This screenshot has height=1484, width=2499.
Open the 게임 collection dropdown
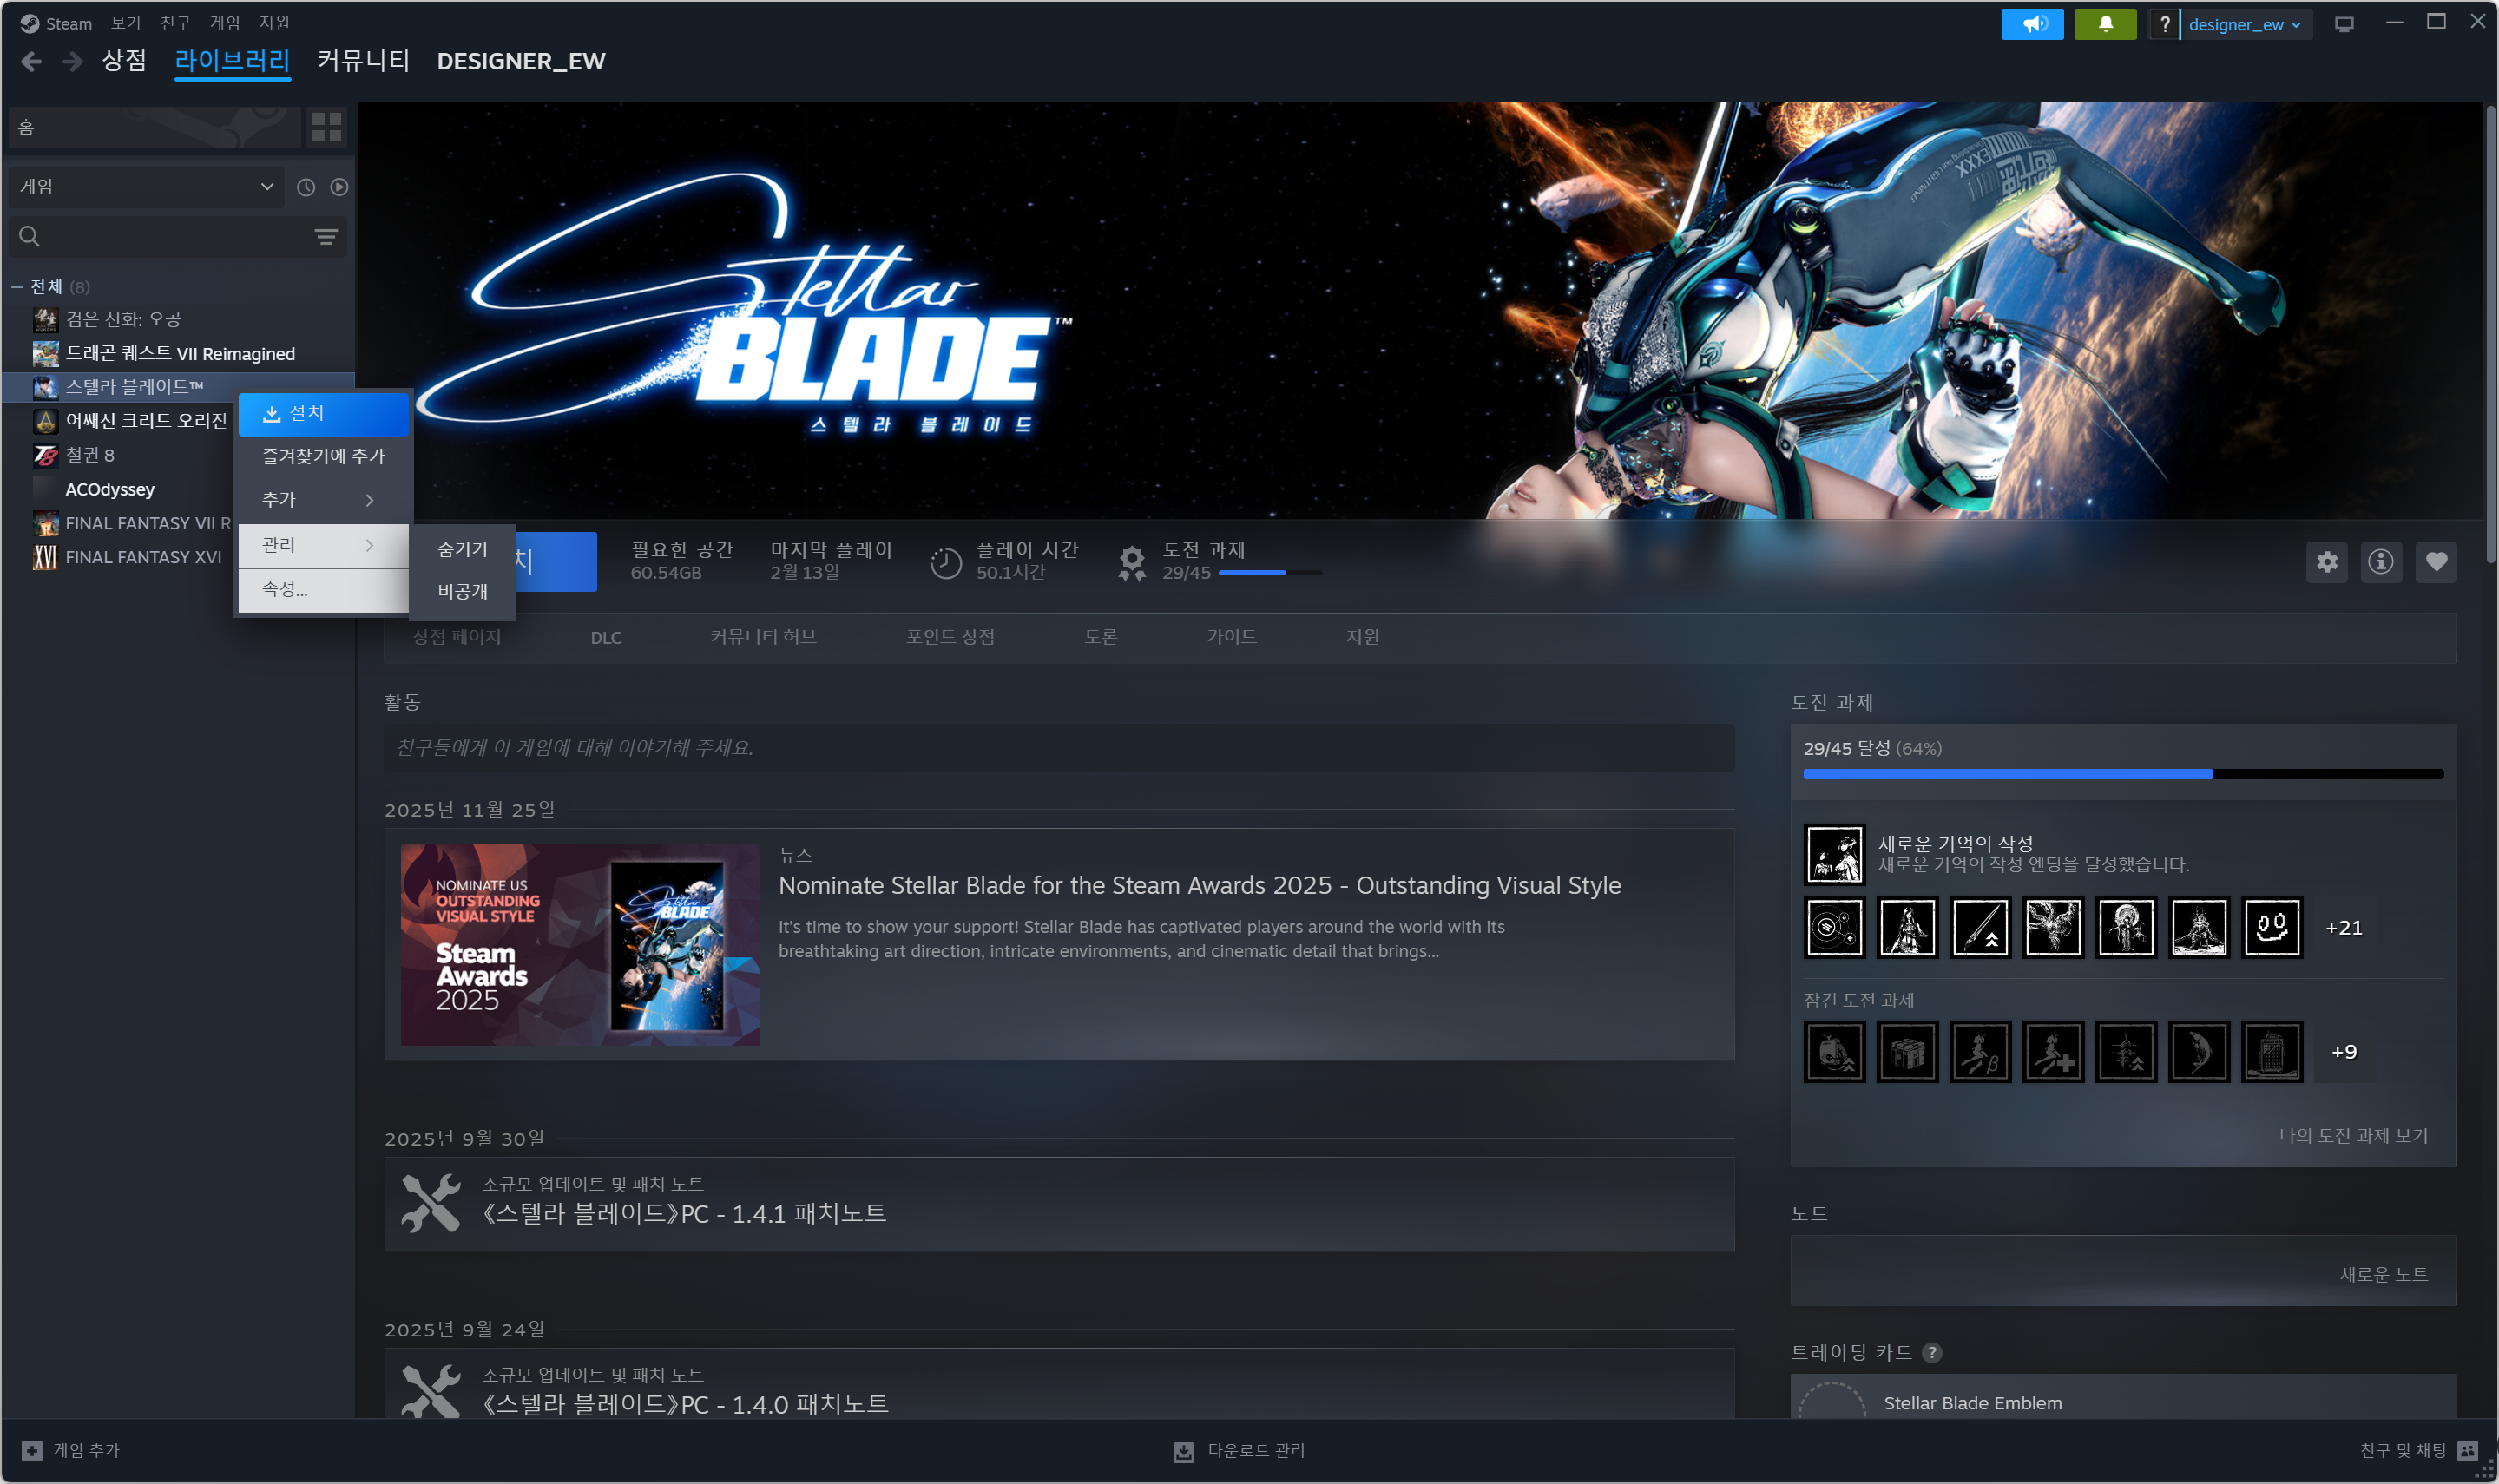click(146, 187)
